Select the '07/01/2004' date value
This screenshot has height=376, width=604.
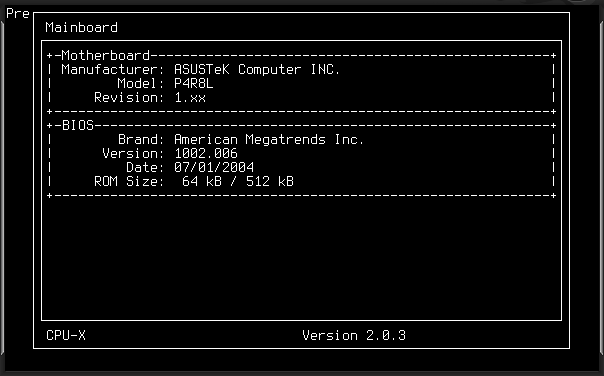(214, 168)
